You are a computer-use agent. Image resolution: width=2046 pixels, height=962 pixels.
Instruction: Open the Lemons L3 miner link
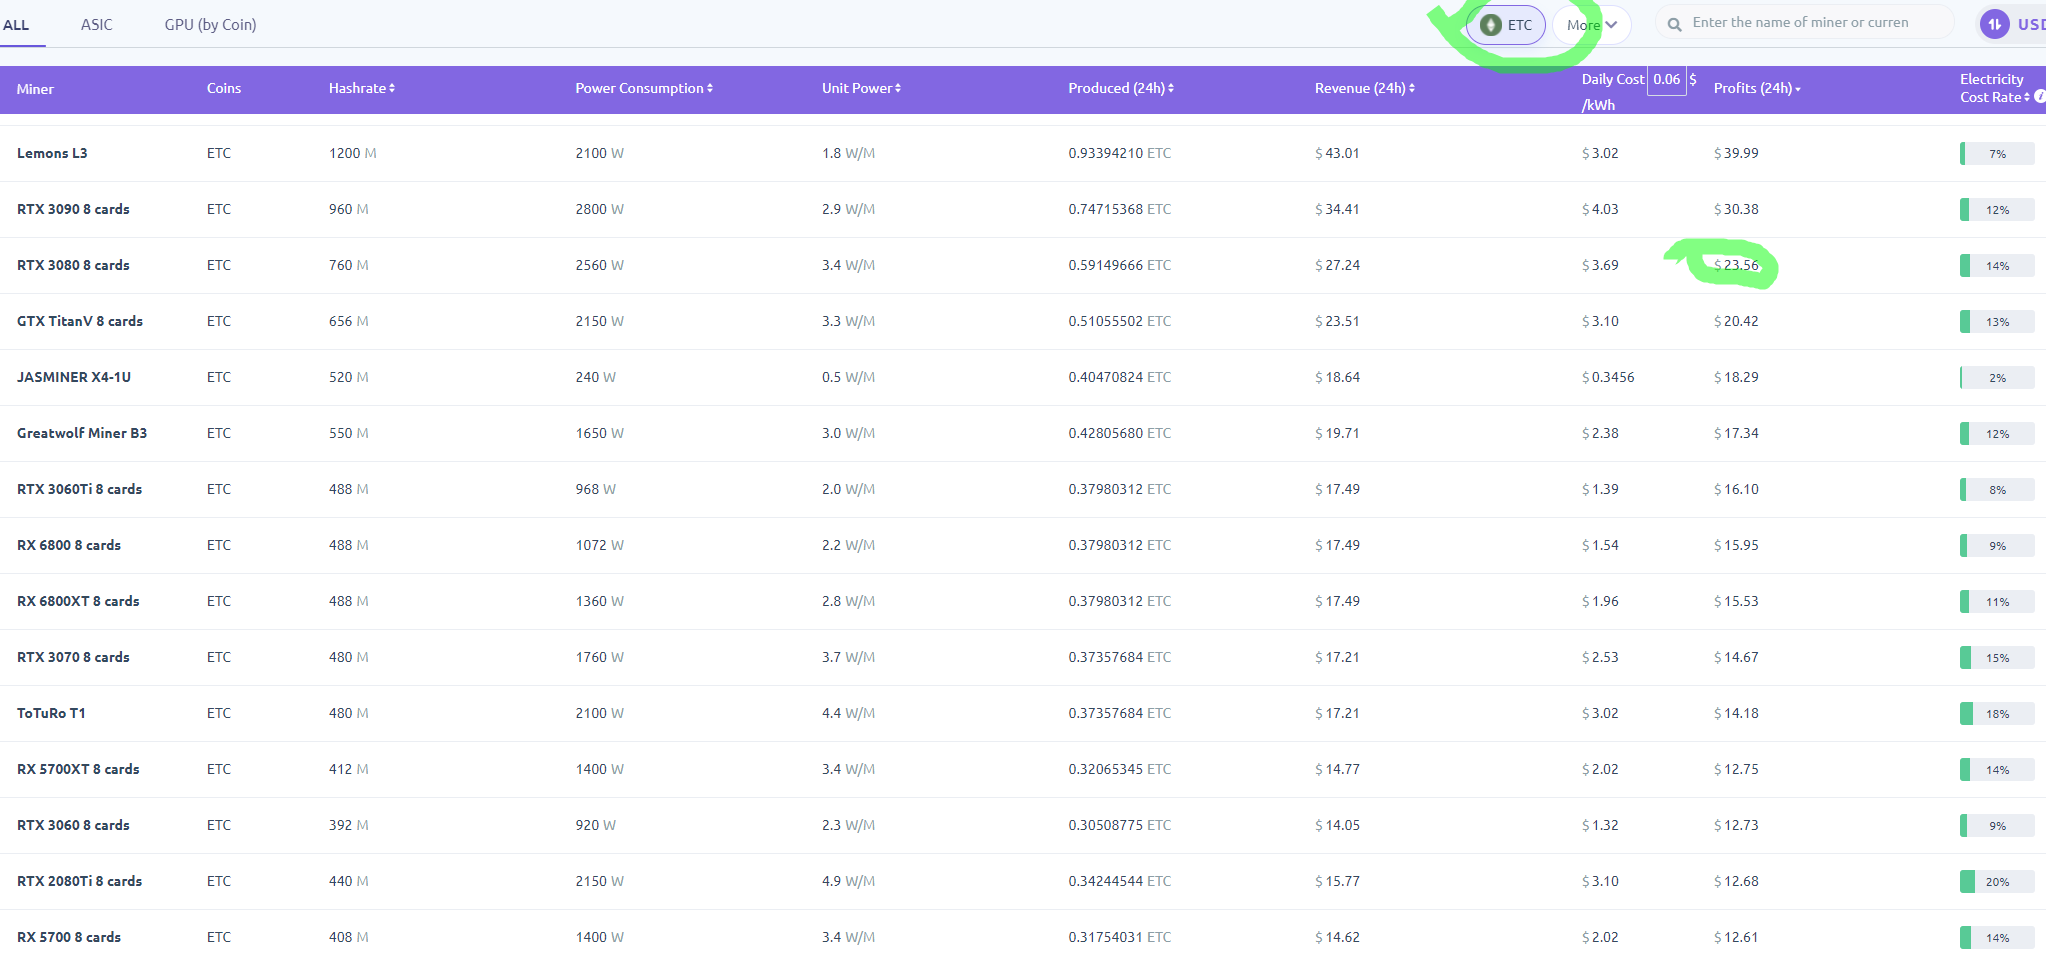(x=52, y=153)
